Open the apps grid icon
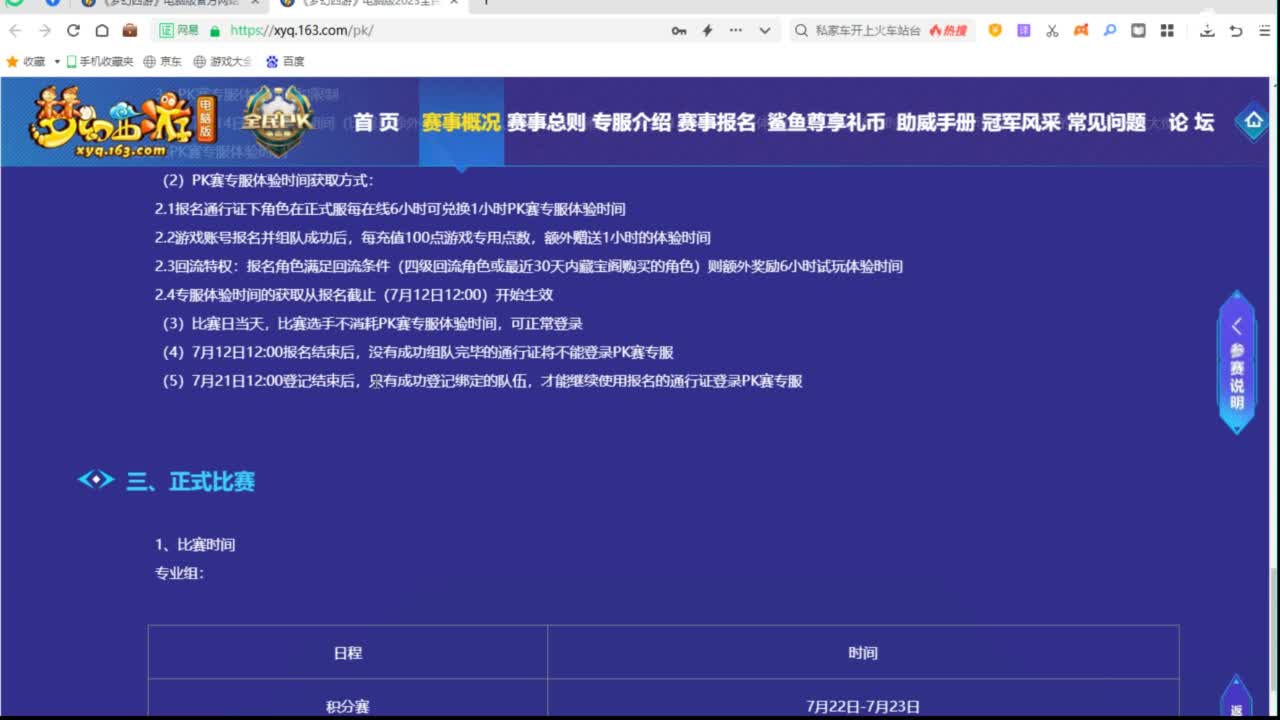This screenshot has height=720, width=1280. pos(1166,31)
